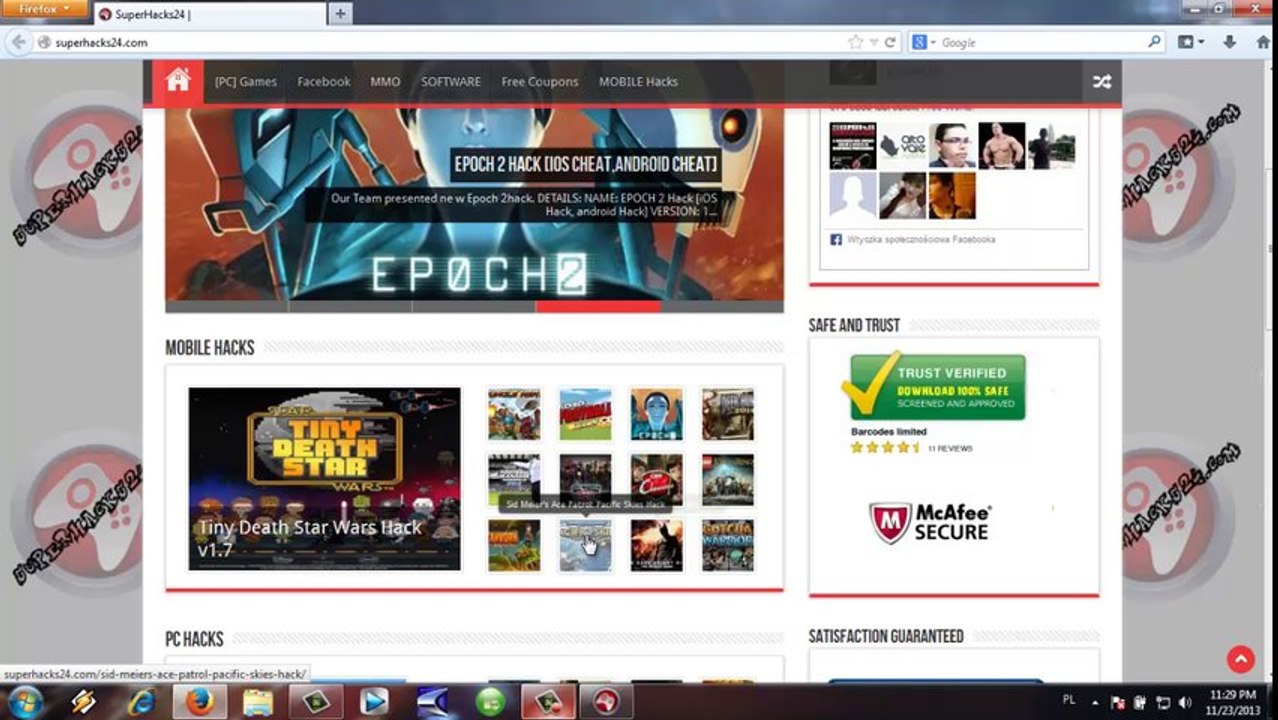Open the EPOCH 2 HACK slider headline
This screenshot has height=720, width=1278.
pos(586,164)
